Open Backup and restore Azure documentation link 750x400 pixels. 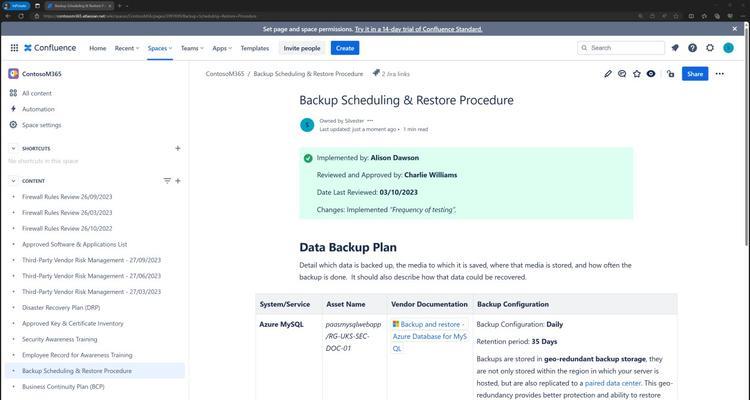[x=430, y=336]
